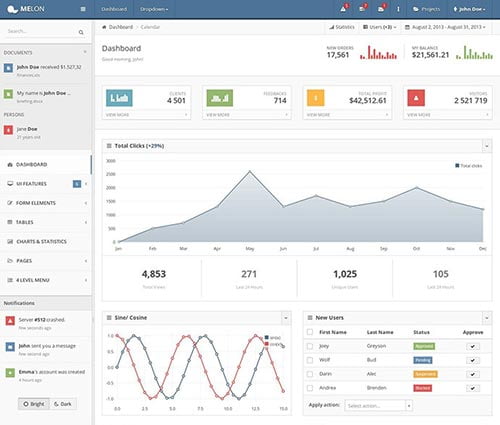This screenshot has height=425, width=500.
Task: Click the red New Orders sparkline chart
Action: (379, 52)
